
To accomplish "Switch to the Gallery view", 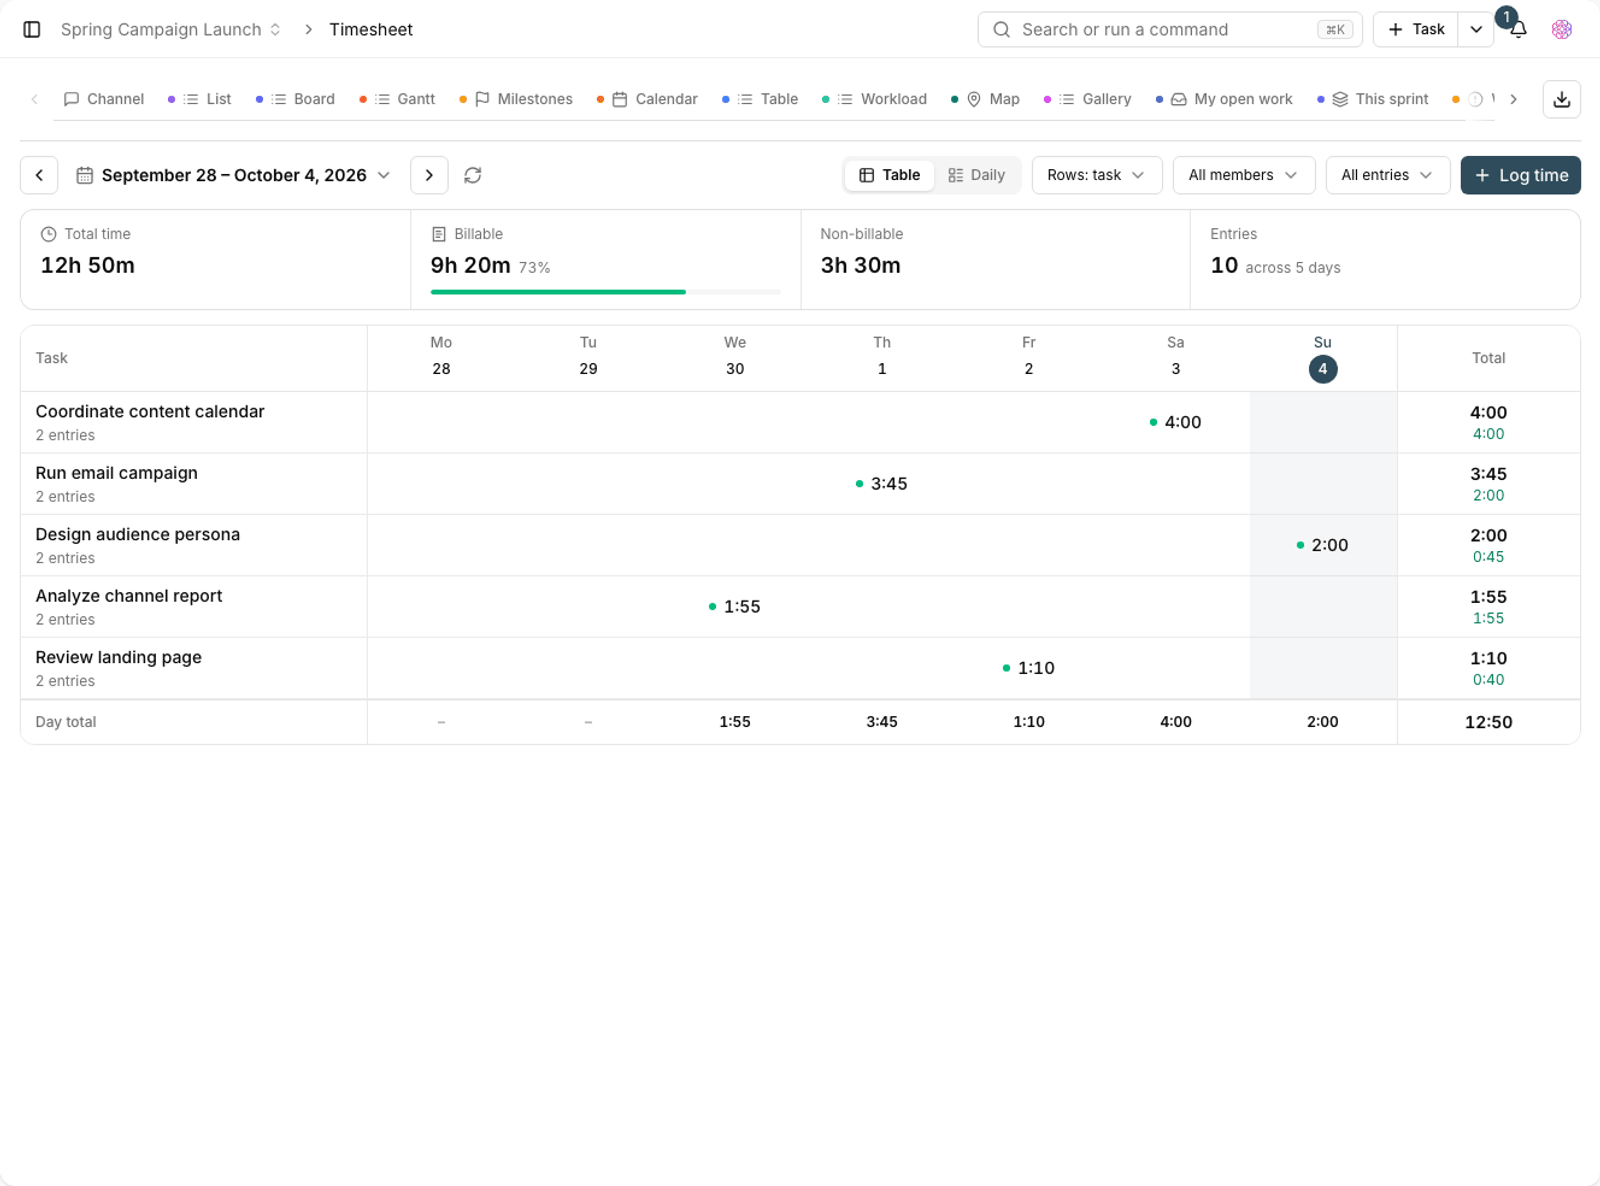I will tap(1087, 99).
